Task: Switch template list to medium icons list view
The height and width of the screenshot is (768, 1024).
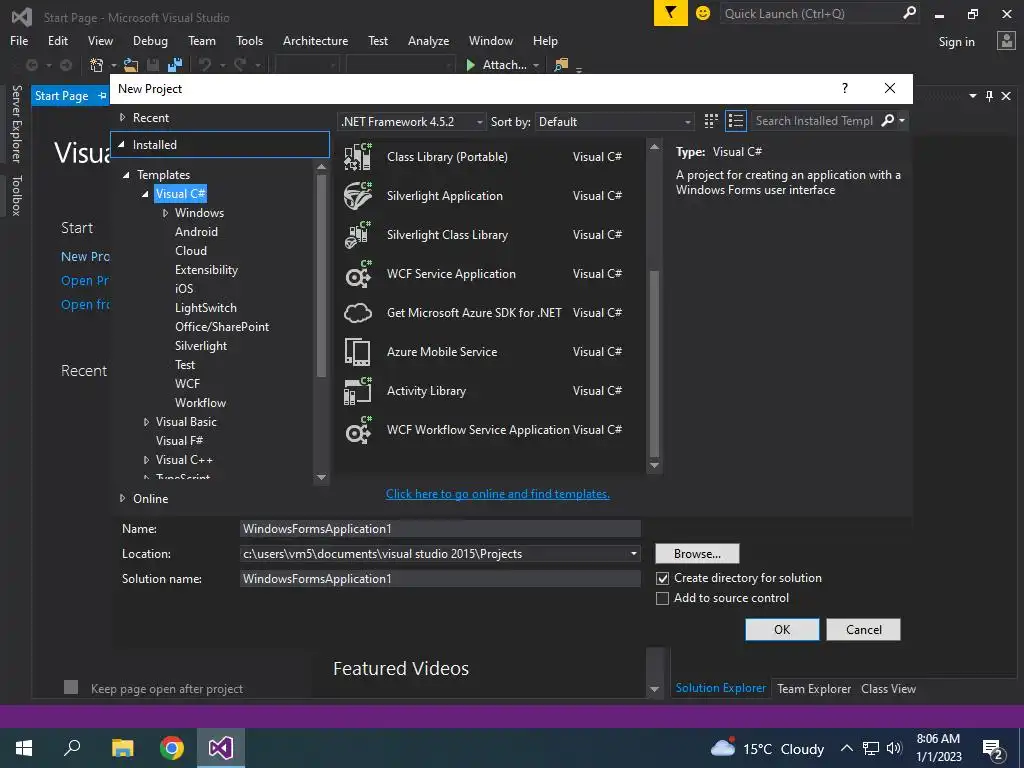Action: tap(735, 121)
